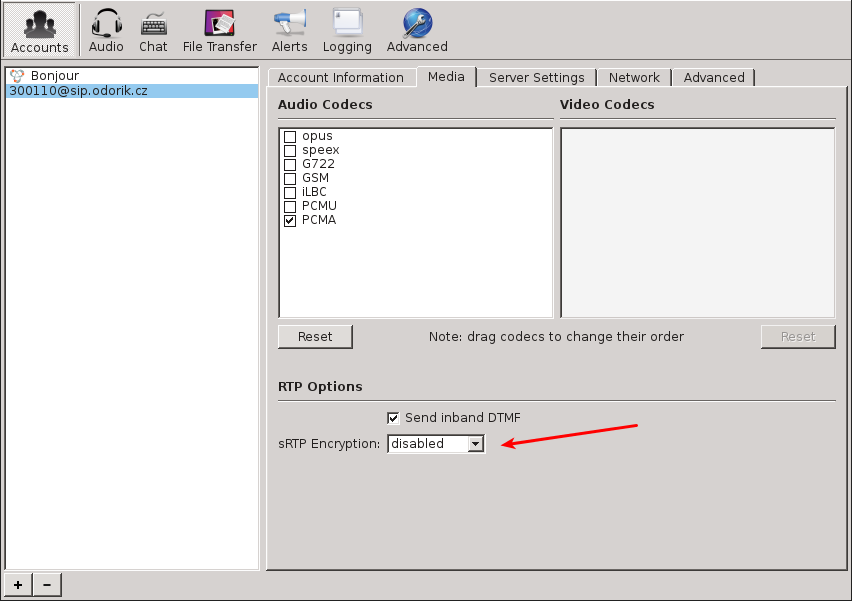Enable the G722 audio codec

point(290,165)
